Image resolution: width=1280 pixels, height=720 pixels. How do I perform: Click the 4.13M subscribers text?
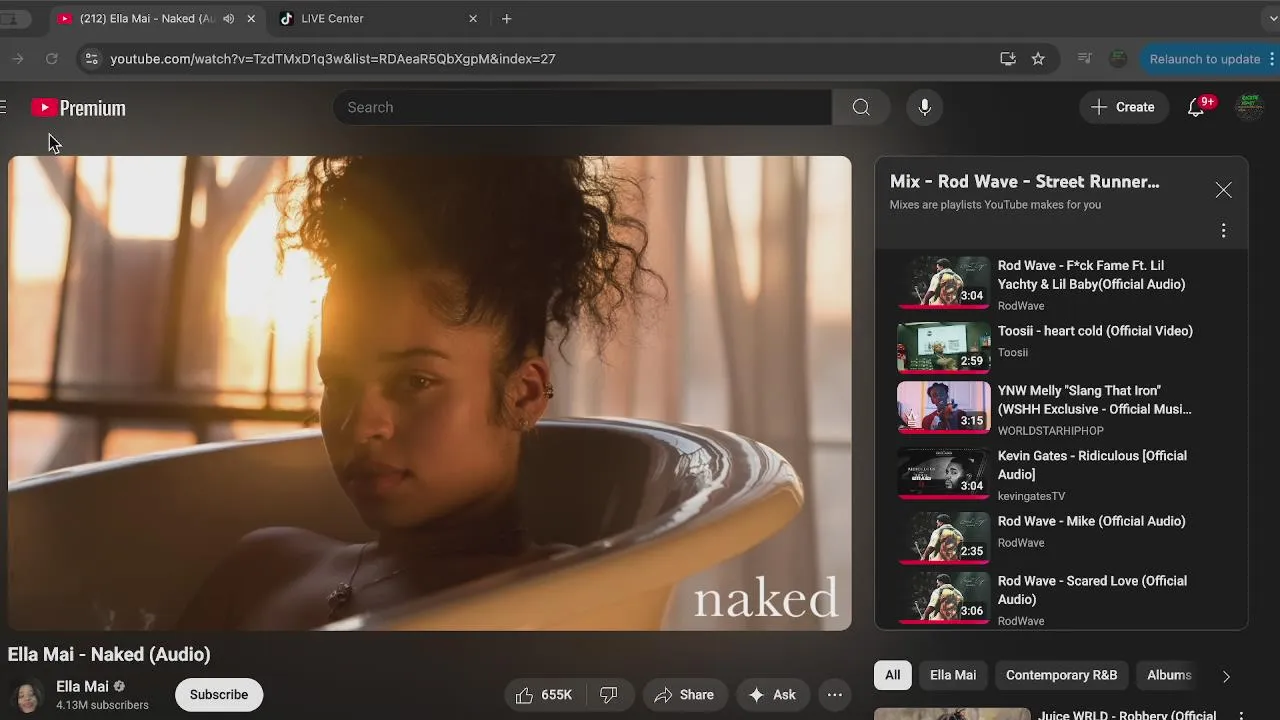102,705
